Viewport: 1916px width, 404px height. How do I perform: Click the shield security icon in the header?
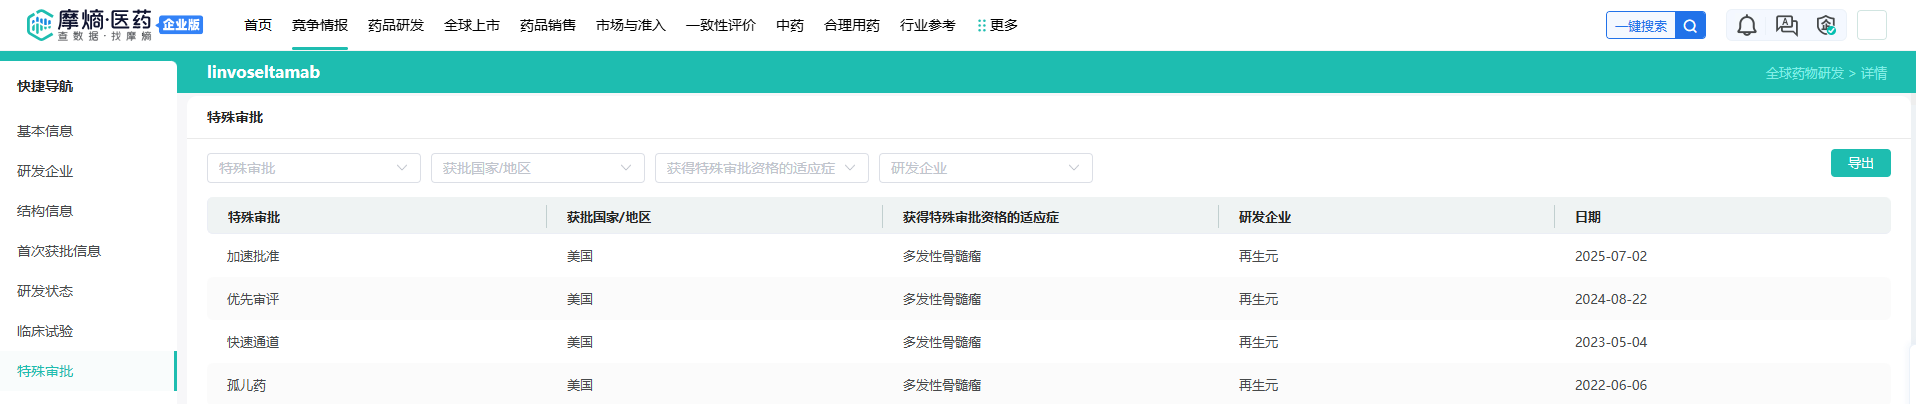tap(1827, 26)
